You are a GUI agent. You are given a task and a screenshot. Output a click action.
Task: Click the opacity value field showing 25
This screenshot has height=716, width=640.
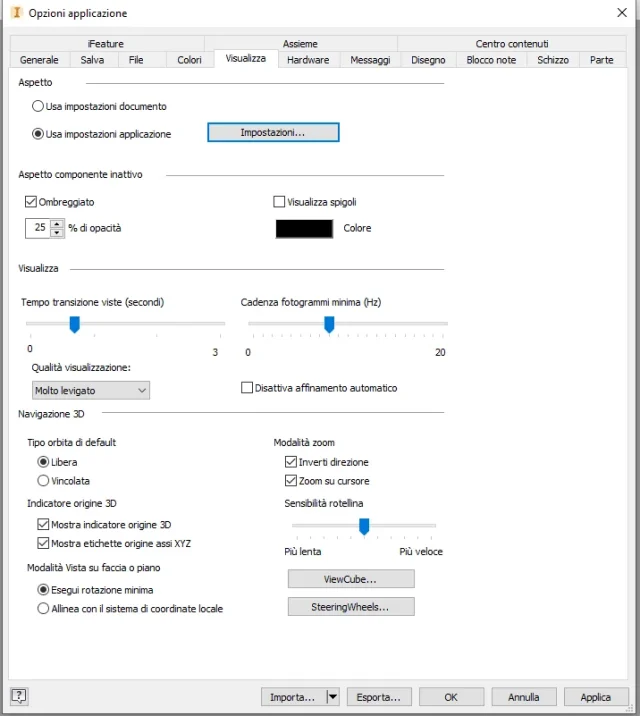[38, 228]
